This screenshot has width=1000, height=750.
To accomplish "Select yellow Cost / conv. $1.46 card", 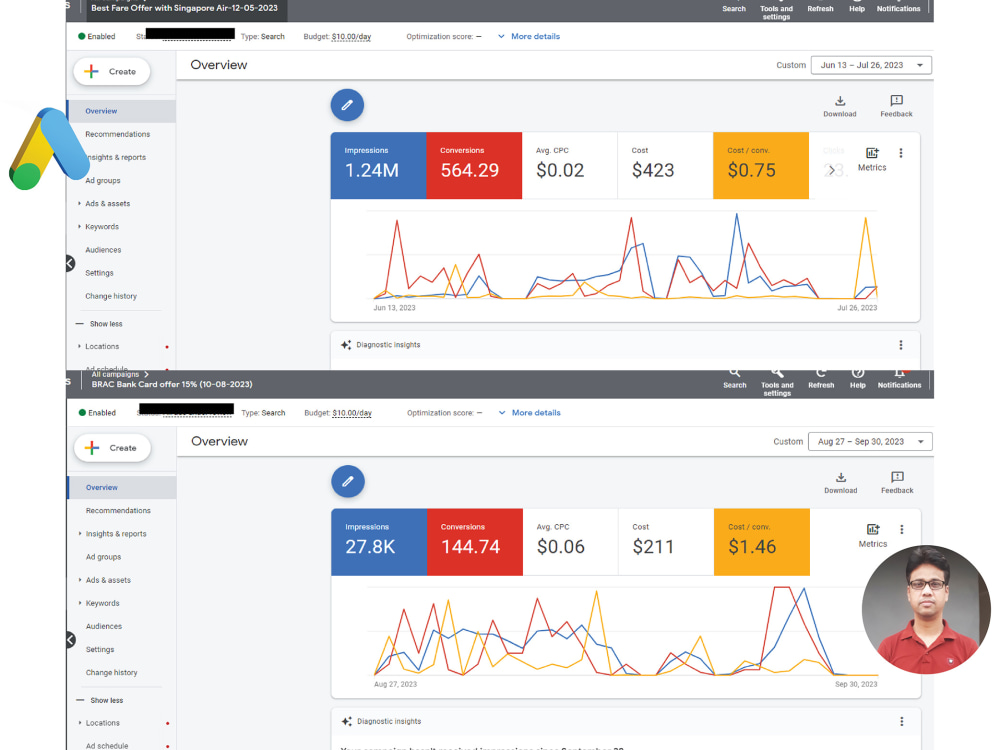I will coord(761,542).
